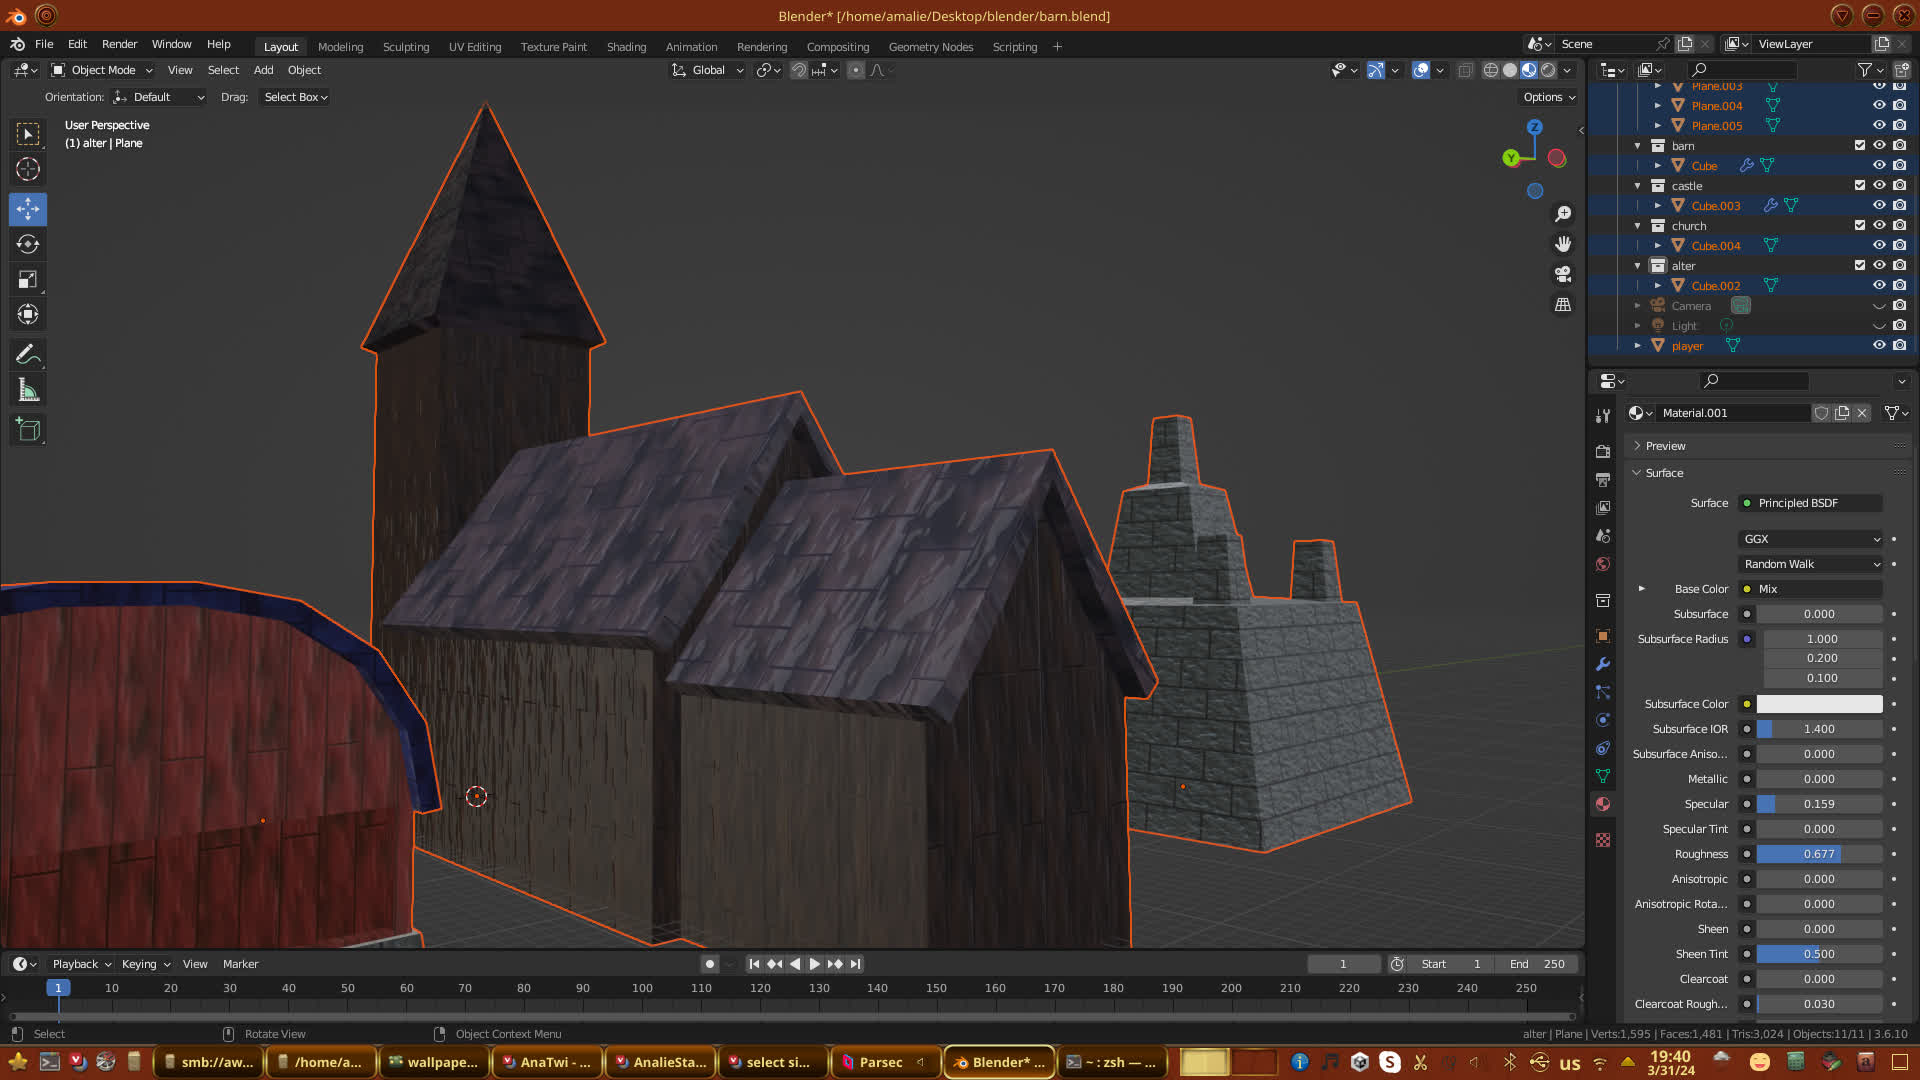The height and width of the screenshot is (1080, 1920).
Task: Select the Cursor tool in toolbar
Action: click(x=28, y=169)
